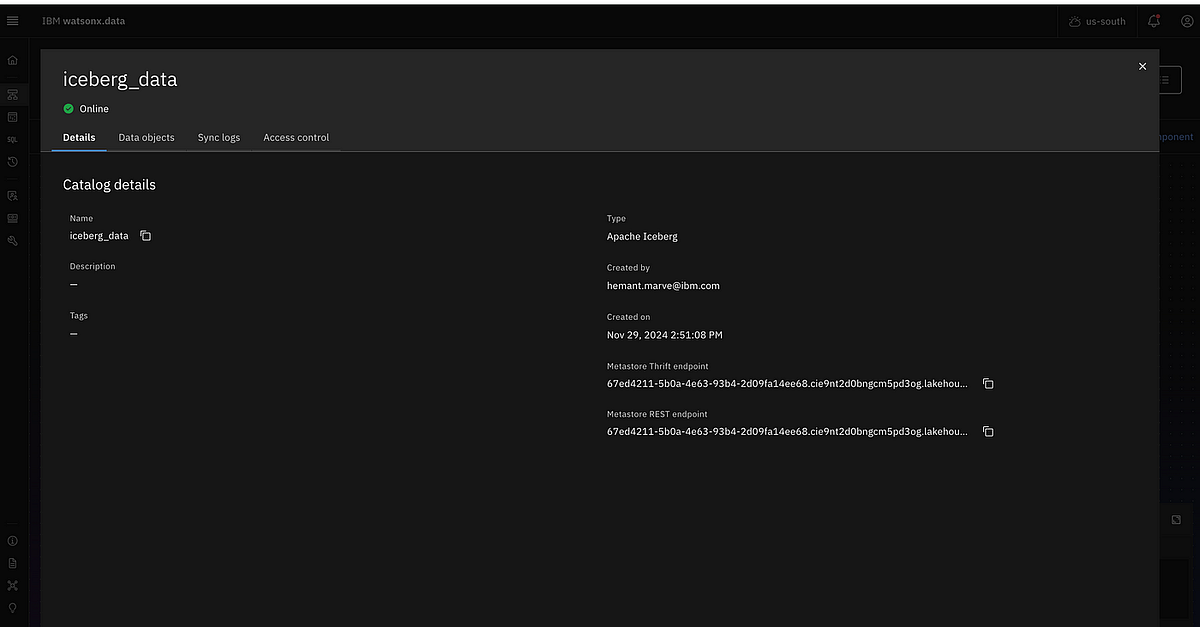Open the configurations wrench icon
This screenshot has width=1200, height=627.
13,240
